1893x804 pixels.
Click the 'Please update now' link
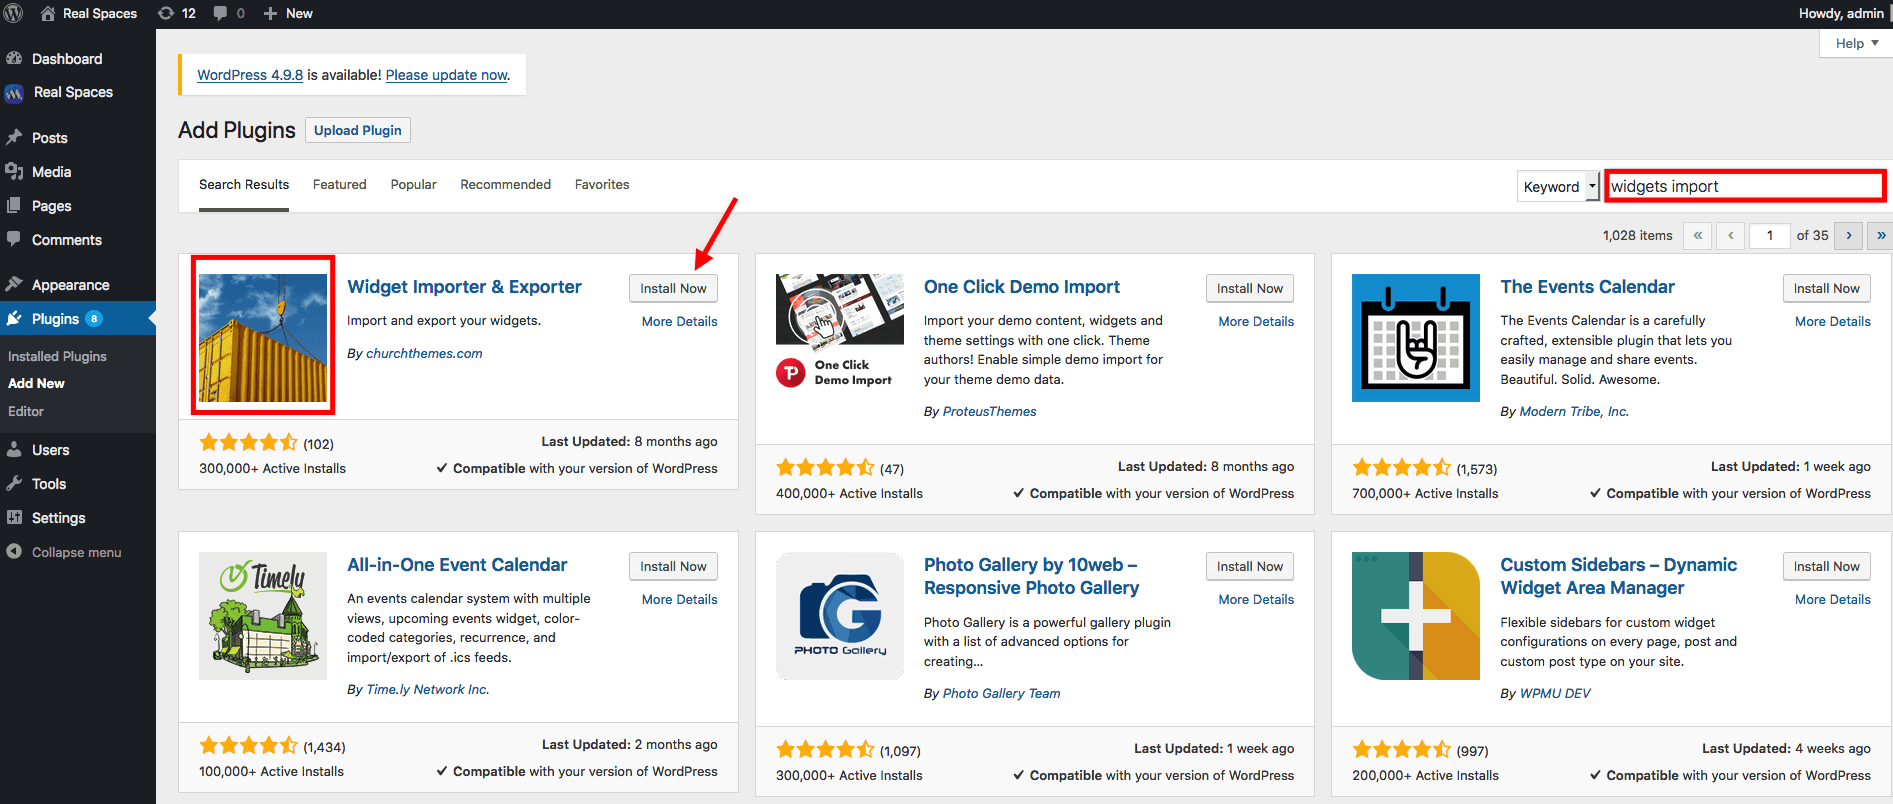point(447,75)
